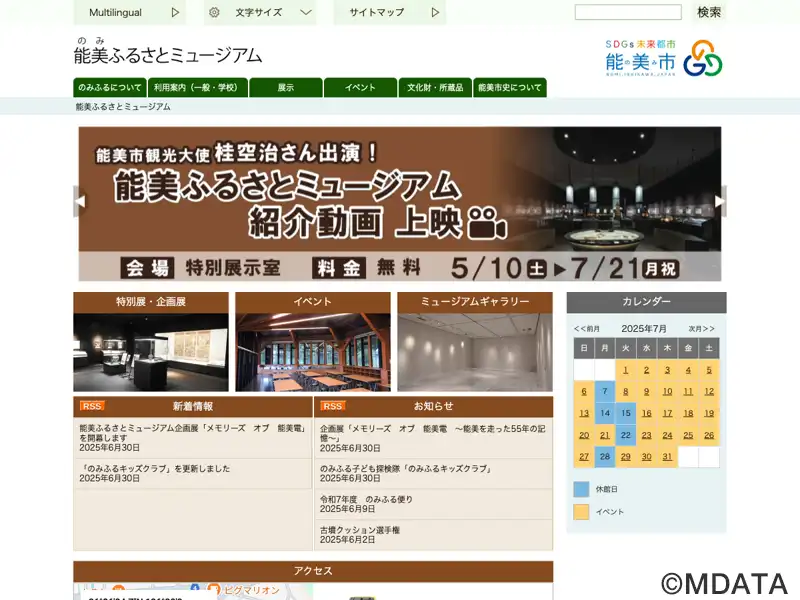Click the 能美ふるさとミュージアム breadcrumb link
This screenshot has height=600, width=800.
coord(123,107)
